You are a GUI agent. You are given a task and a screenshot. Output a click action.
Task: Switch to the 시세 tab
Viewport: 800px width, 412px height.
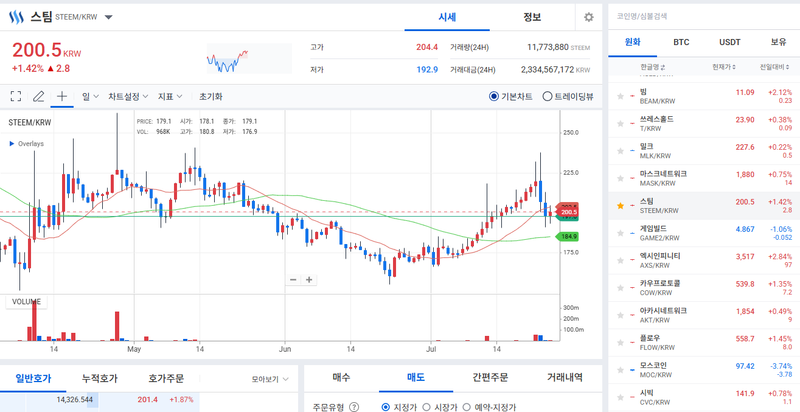(x=447, y=17)
